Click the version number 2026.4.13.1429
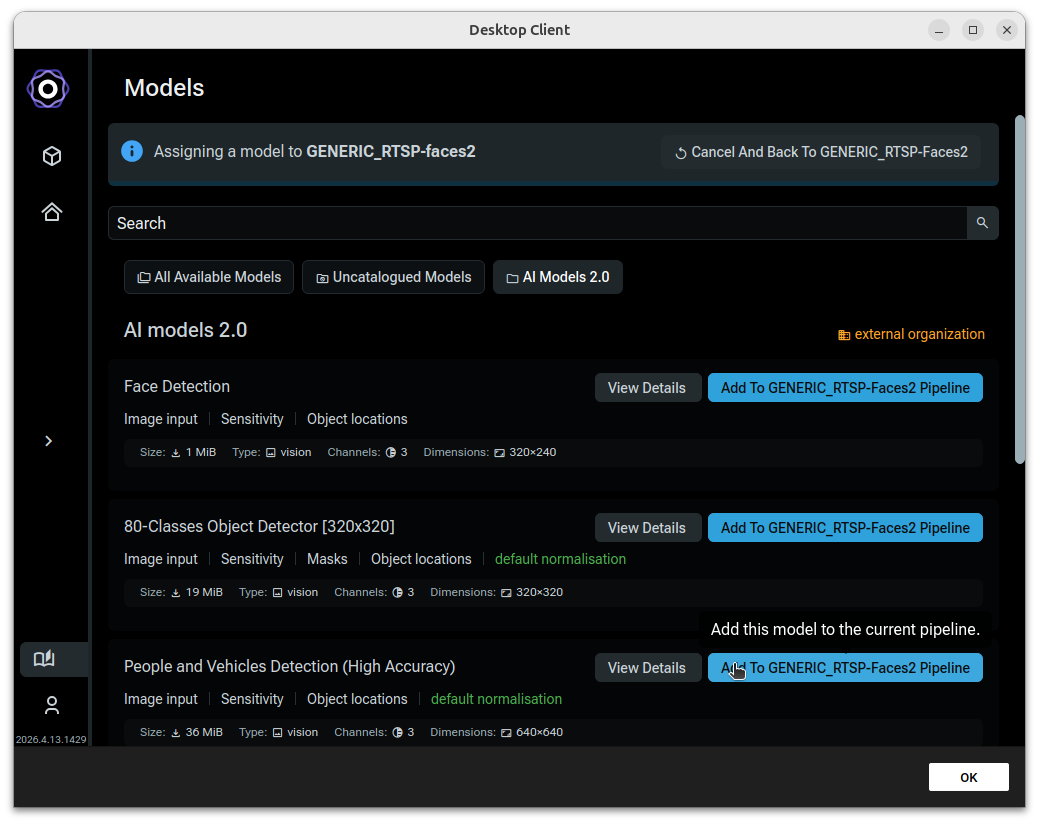The width and height of the screenshot is (1039, 824). [51, 739]
